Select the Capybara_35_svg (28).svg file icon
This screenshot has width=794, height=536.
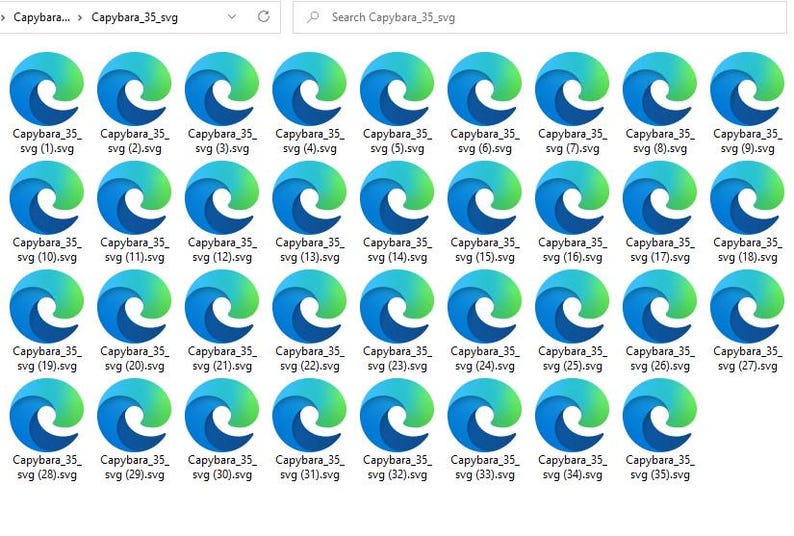(x=47, y=415)
